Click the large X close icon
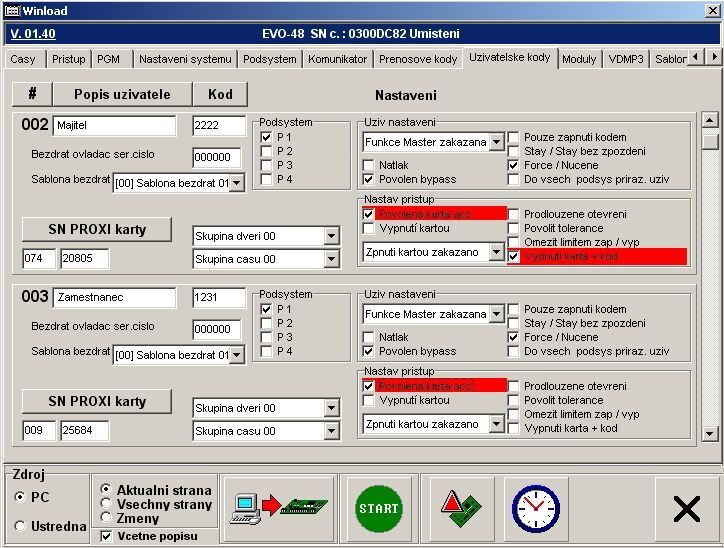The width and height of the screenshot is (724, 548). click(x=686, y=509)
